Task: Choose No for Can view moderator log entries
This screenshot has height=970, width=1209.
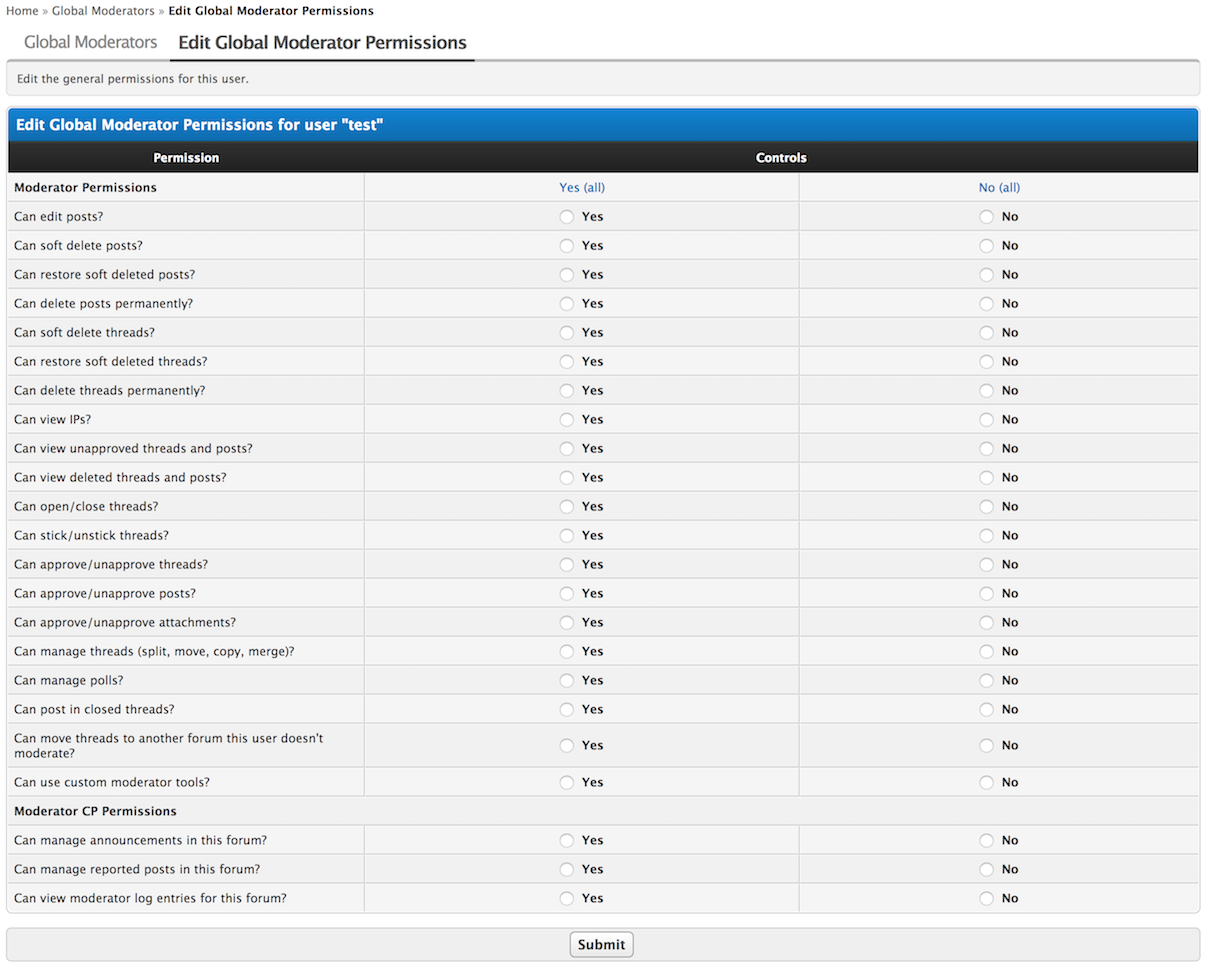Action: 987,899
